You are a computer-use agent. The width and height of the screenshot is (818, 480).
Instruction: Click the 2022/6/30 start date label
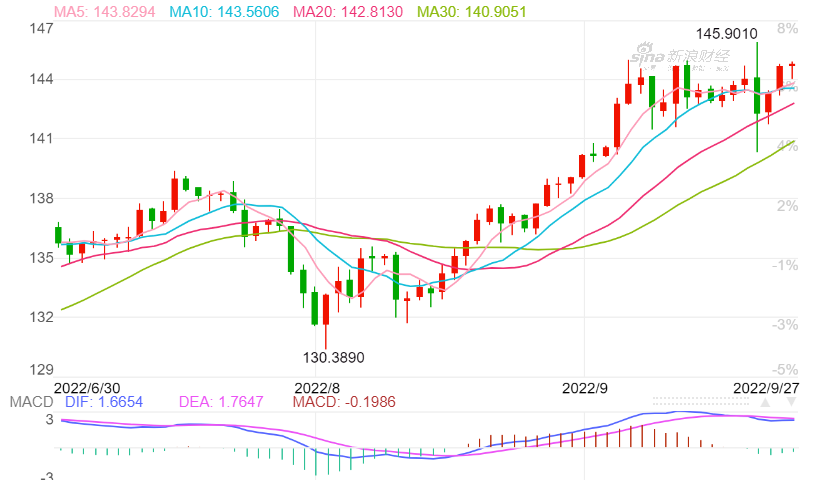coord(87,388)
